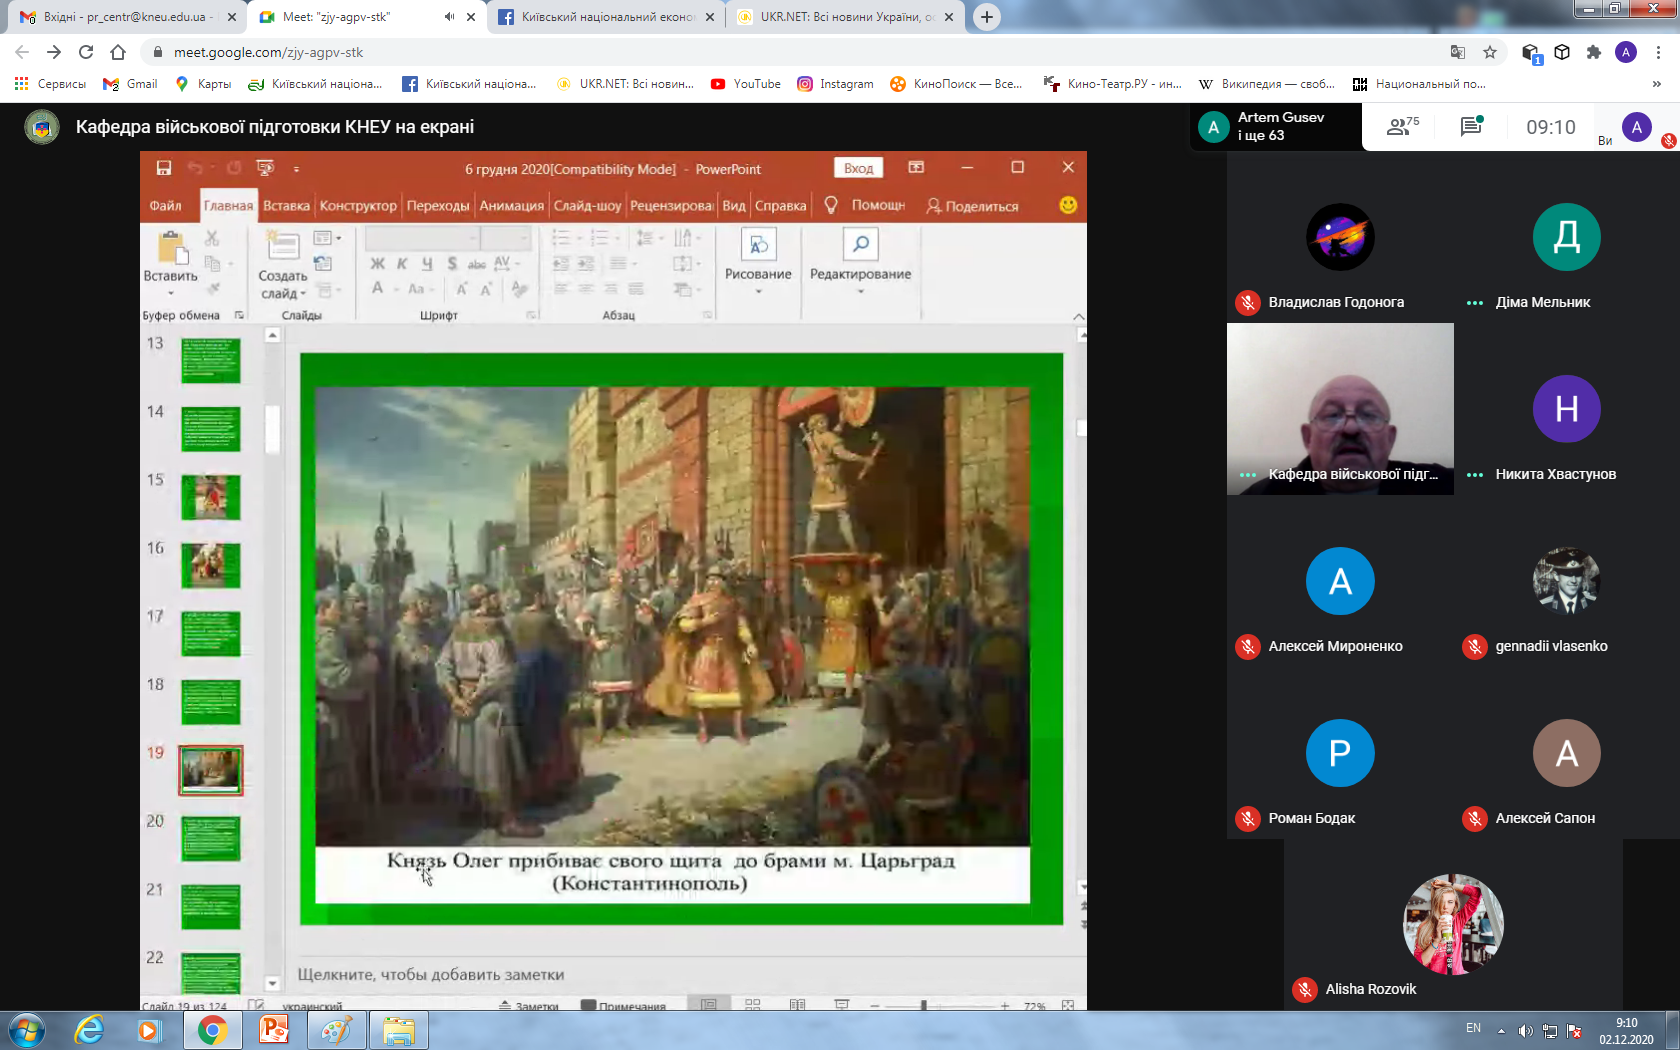
Task: Open the YouTube bookmark
Action: [746, 84]
